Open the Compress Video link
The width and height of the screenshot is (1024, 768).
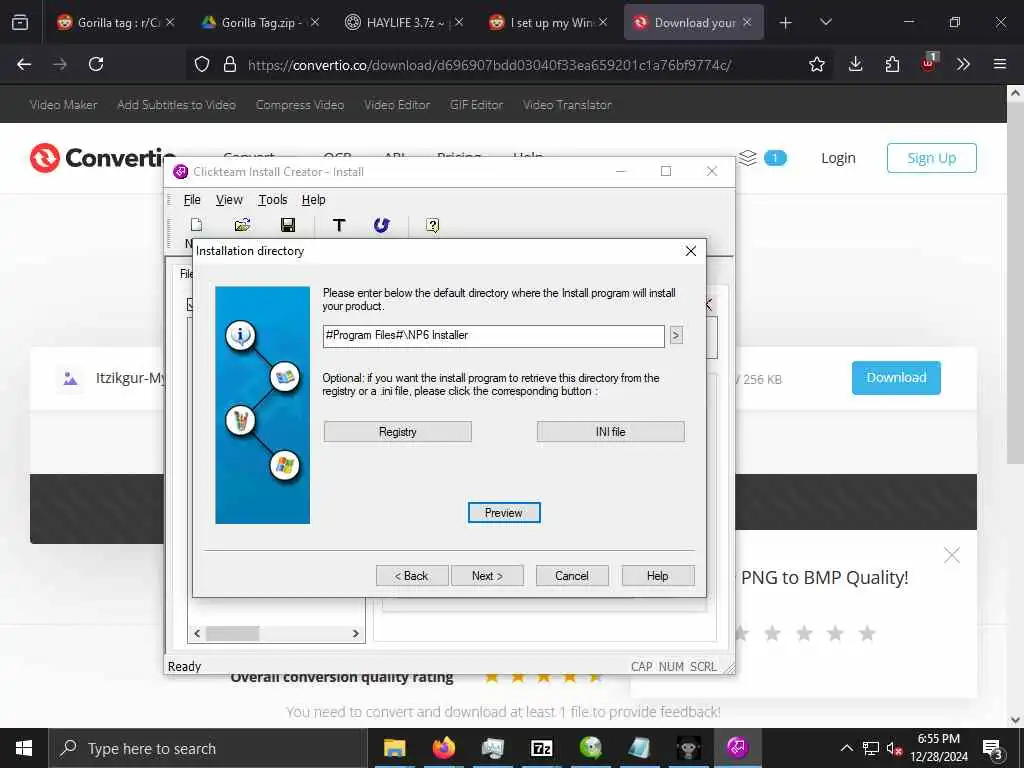[300, 104]
